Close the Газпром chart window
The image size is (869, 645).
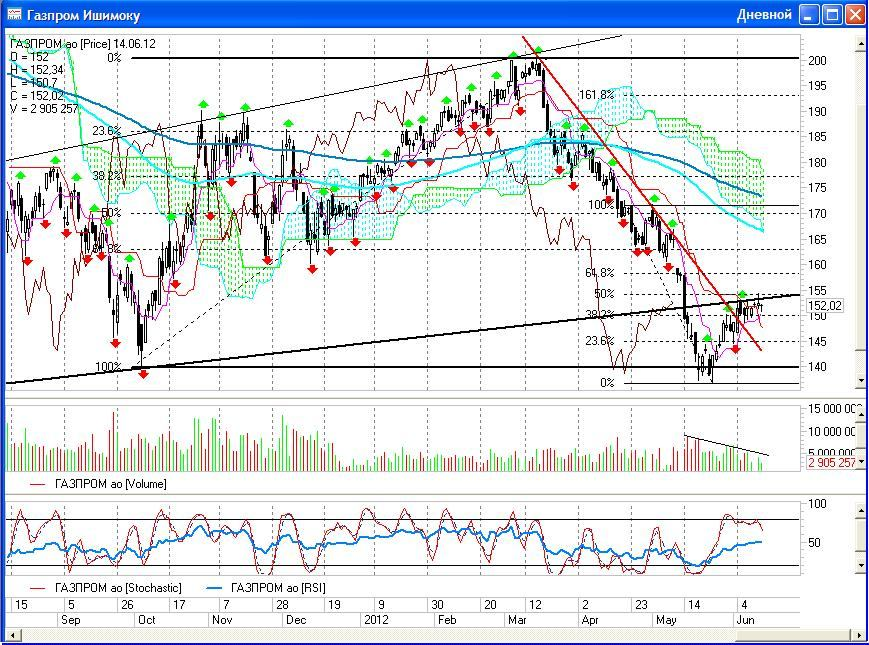(x=855, y=15)
